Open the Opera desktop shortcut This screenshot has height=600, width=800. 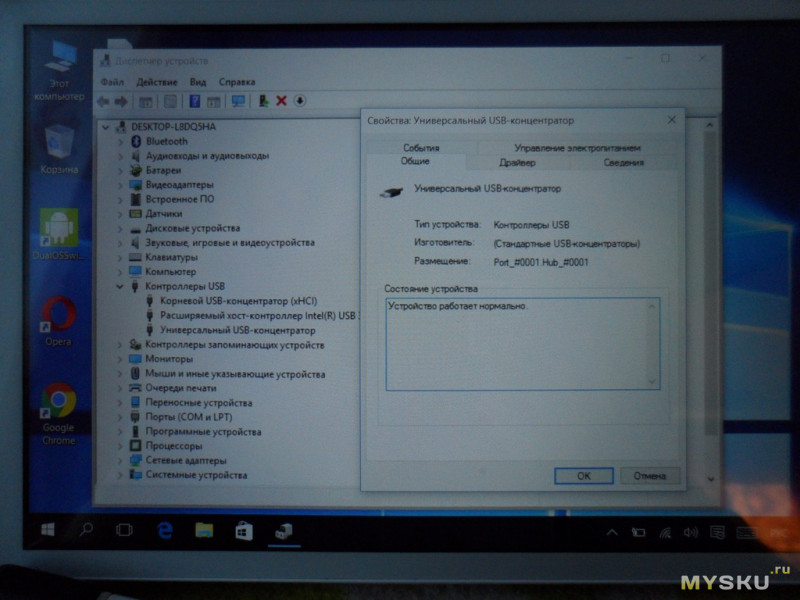(58, 321)
